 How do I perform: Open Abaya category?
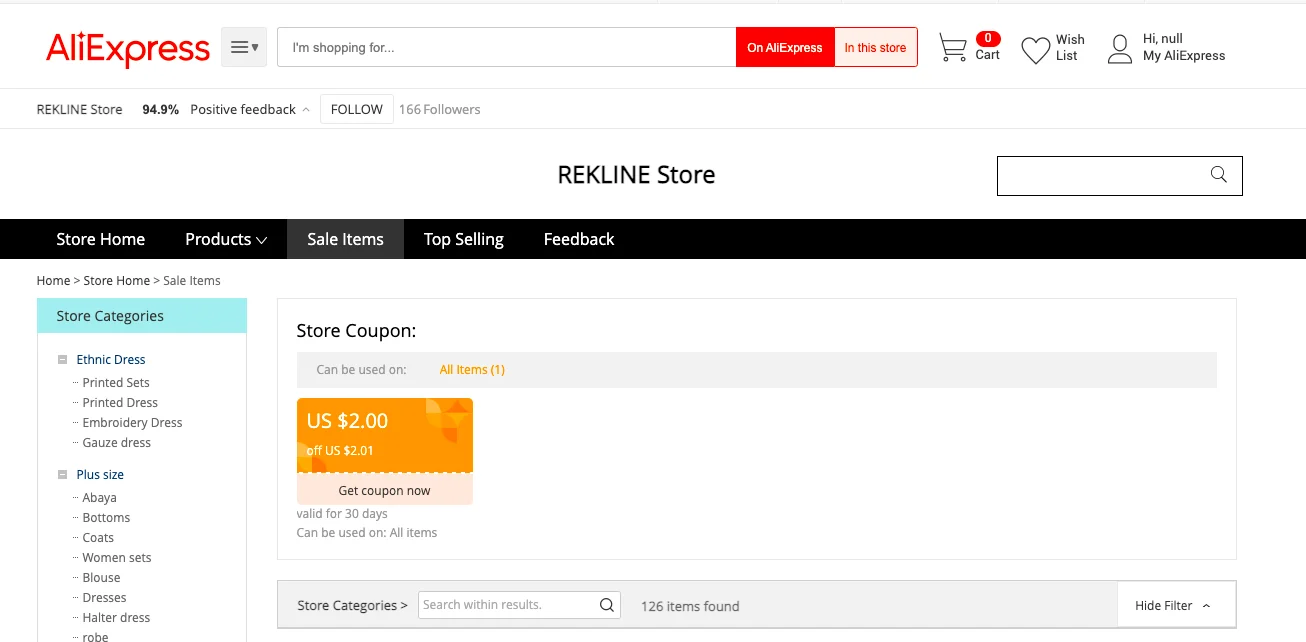[x=100, y=498]
